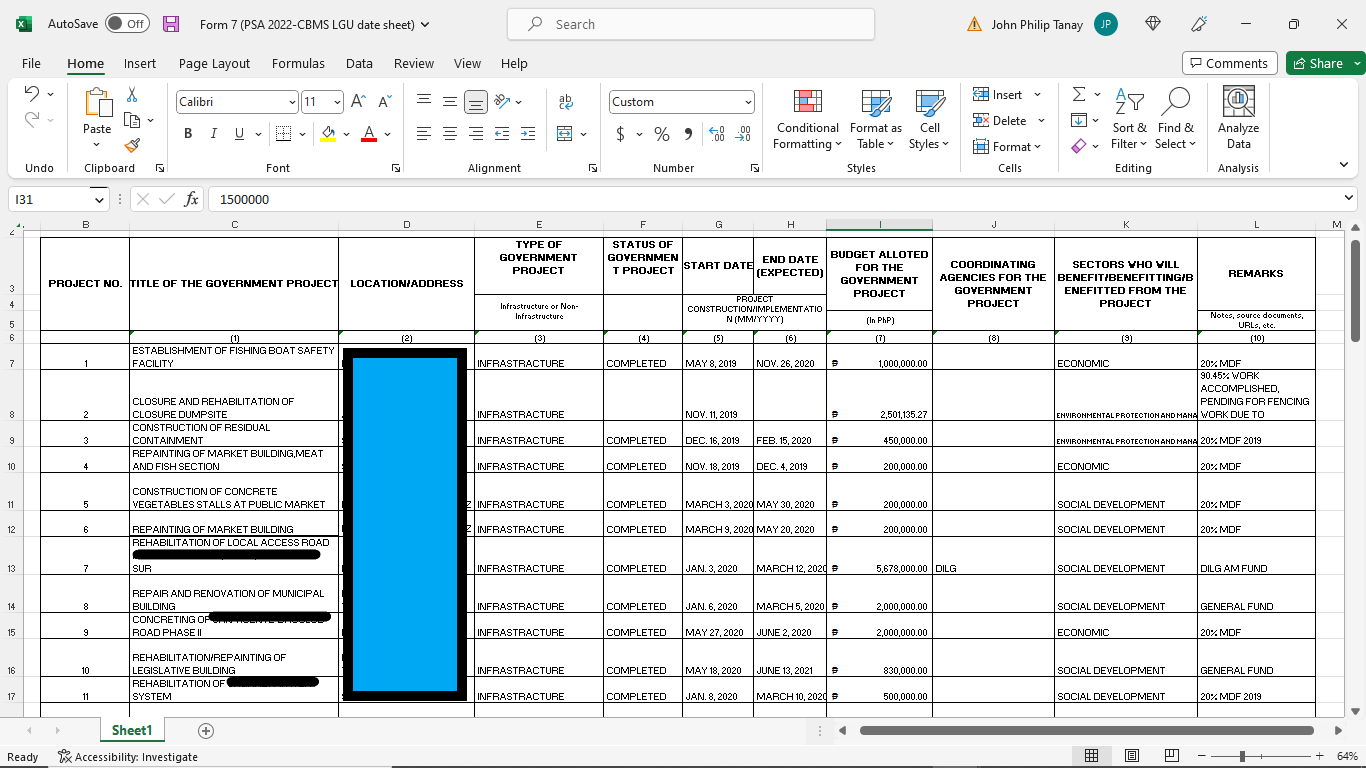The width and height of the screenshot is (1366, 768).
Task: Click the Increase Indent icon
Action: [x=528, y=134]
